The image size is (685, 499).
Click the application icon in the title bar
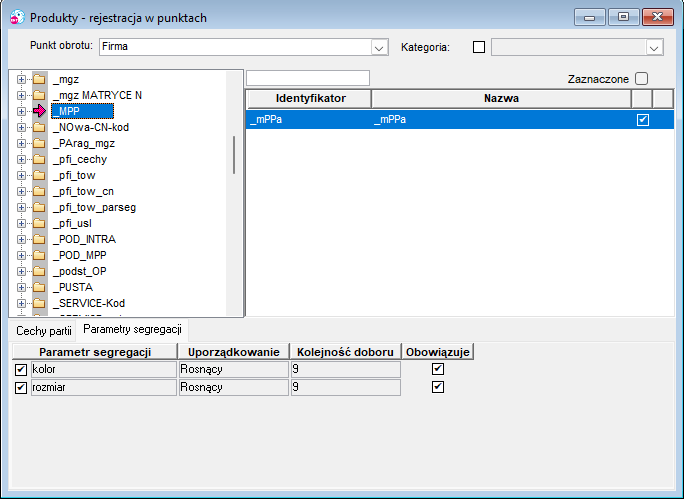(x=17, y=17)
